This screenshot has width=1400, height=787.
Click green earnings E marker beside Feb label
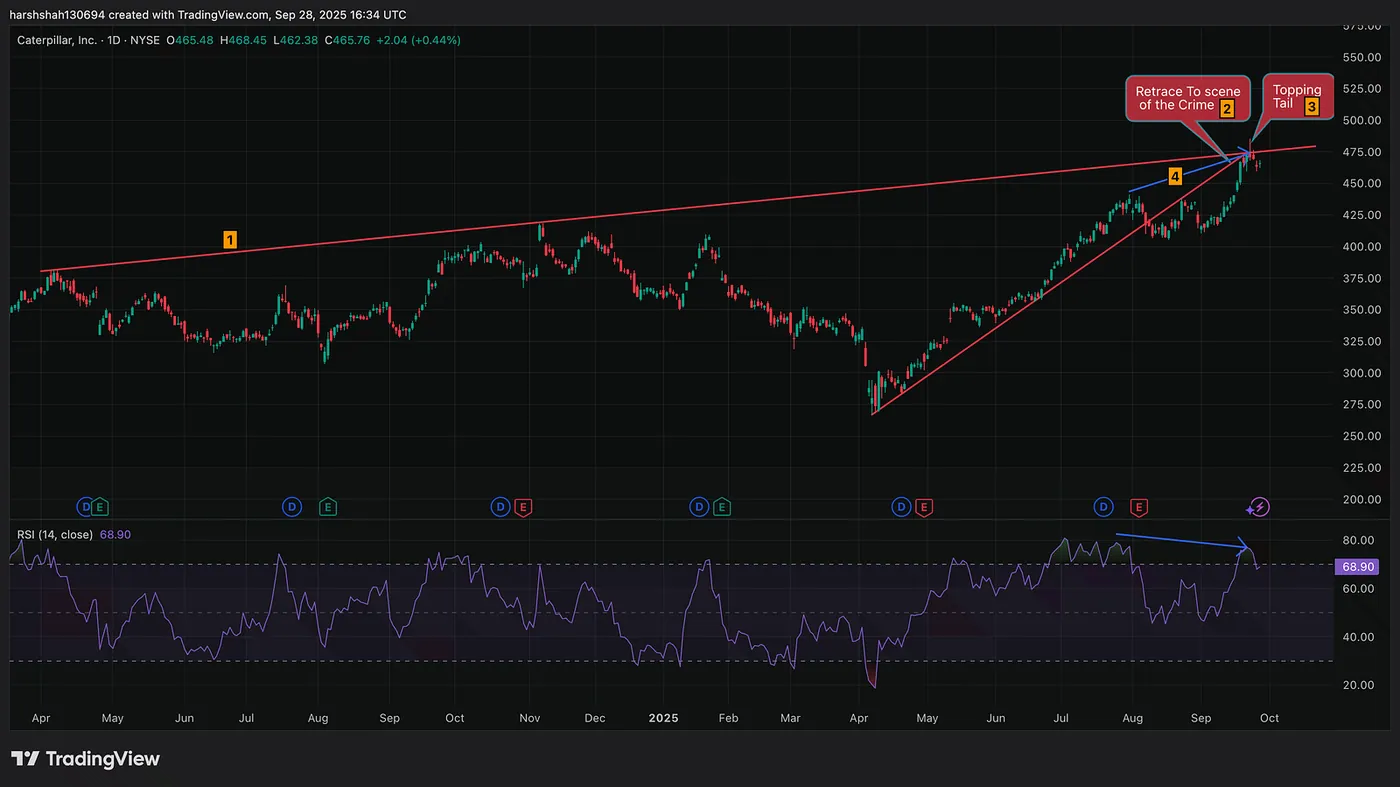[721, 507]
